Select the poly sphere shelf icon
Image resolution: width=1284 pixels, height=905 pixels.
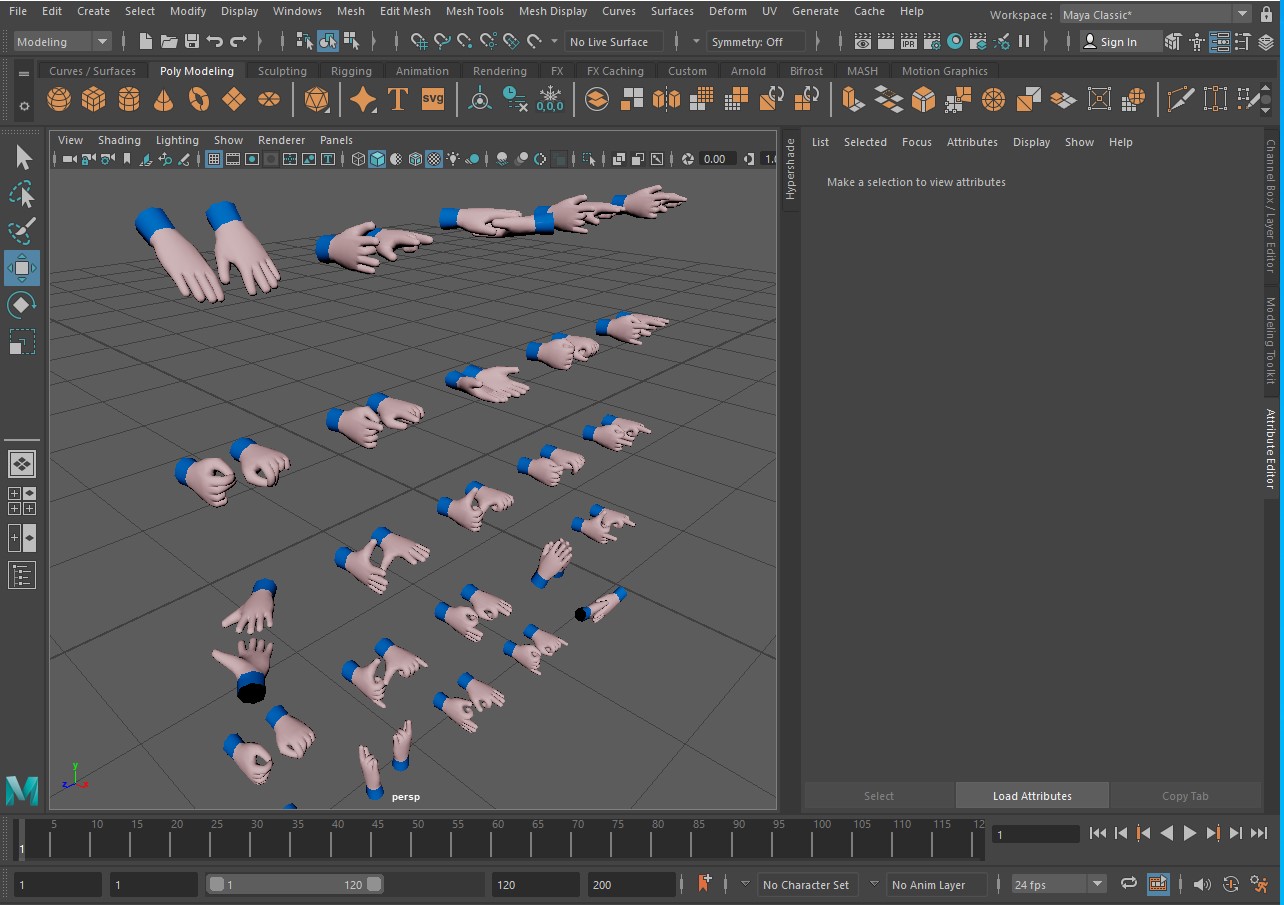59,100
